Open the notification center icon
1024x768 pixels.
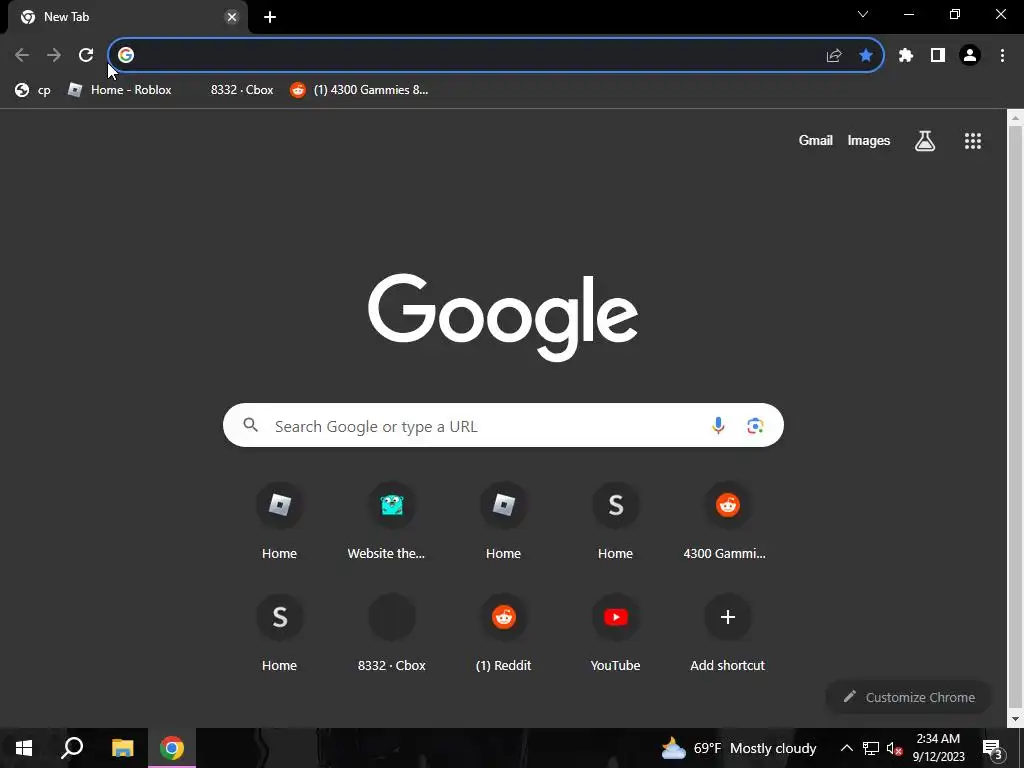coord(992,748)
